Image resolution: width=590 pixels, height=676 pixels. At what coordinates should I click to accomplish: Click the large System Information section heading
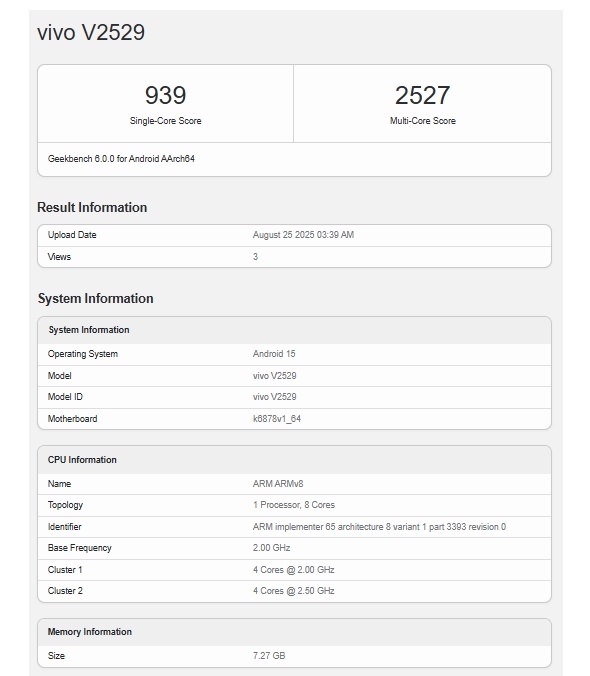coord(95,298)
